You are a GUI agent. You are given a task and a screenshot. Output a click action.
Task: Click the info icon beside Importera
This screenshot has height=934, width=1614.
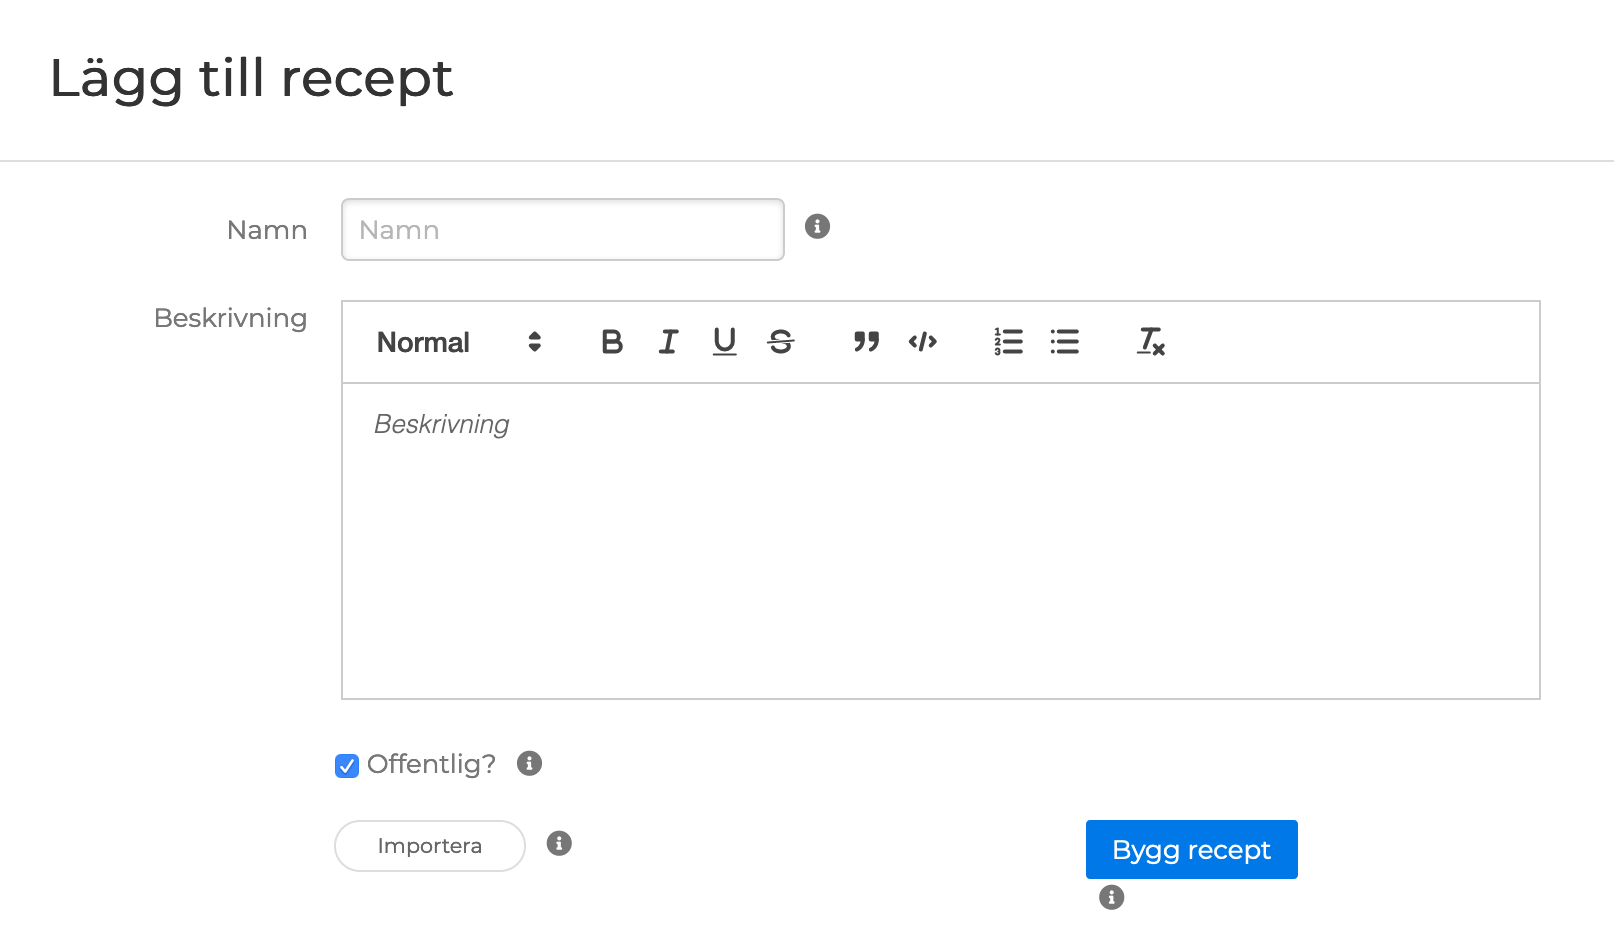(x=559, y=844)
